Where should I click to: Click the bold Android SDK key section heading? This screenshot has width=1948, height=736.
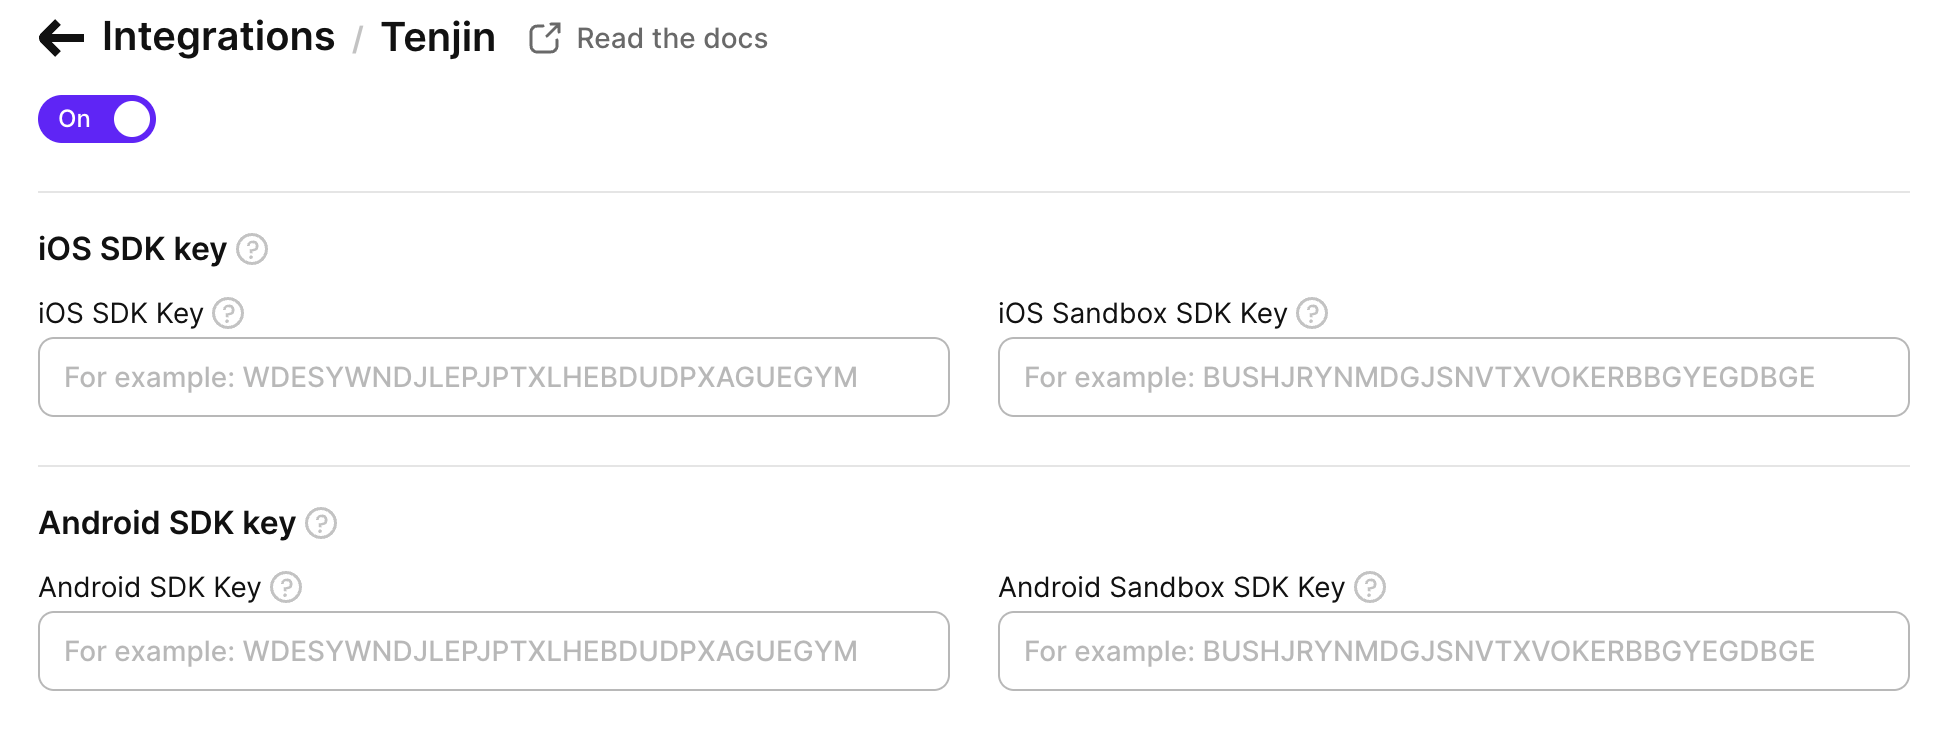[x=167, y=523]
